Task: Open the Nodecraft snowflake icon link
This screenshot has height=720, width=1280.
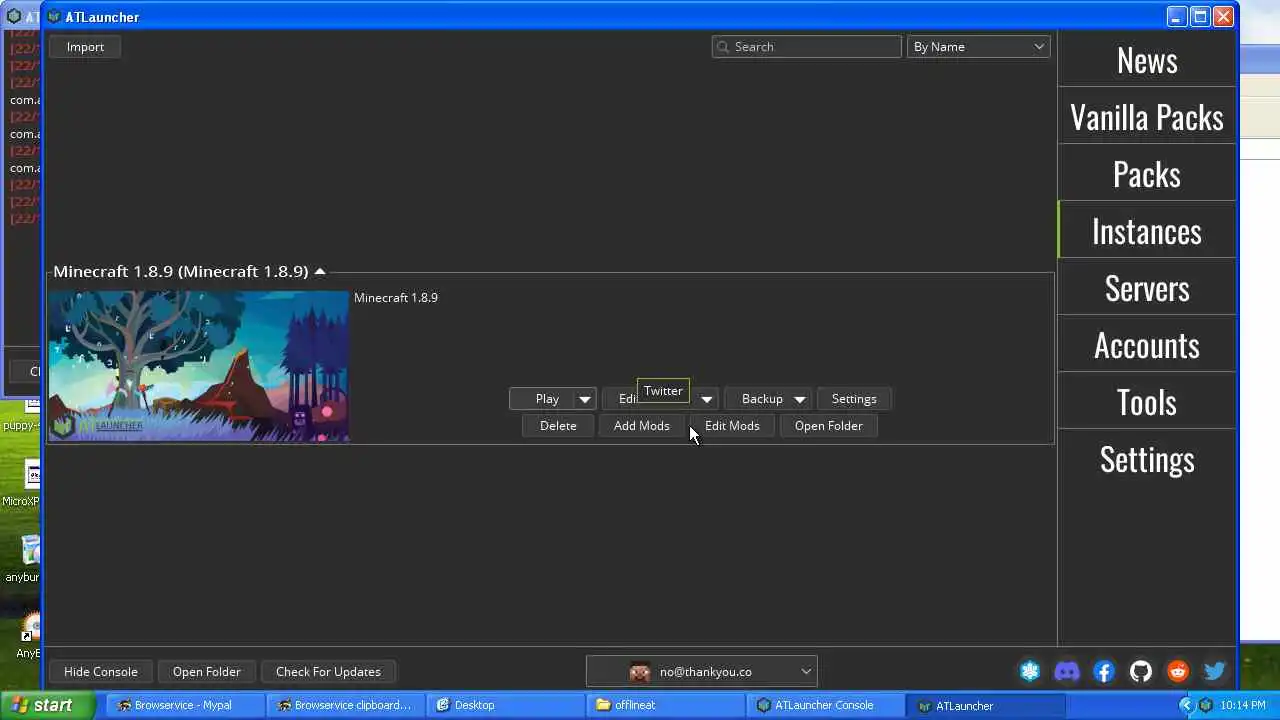Action: pos(1030,672)
